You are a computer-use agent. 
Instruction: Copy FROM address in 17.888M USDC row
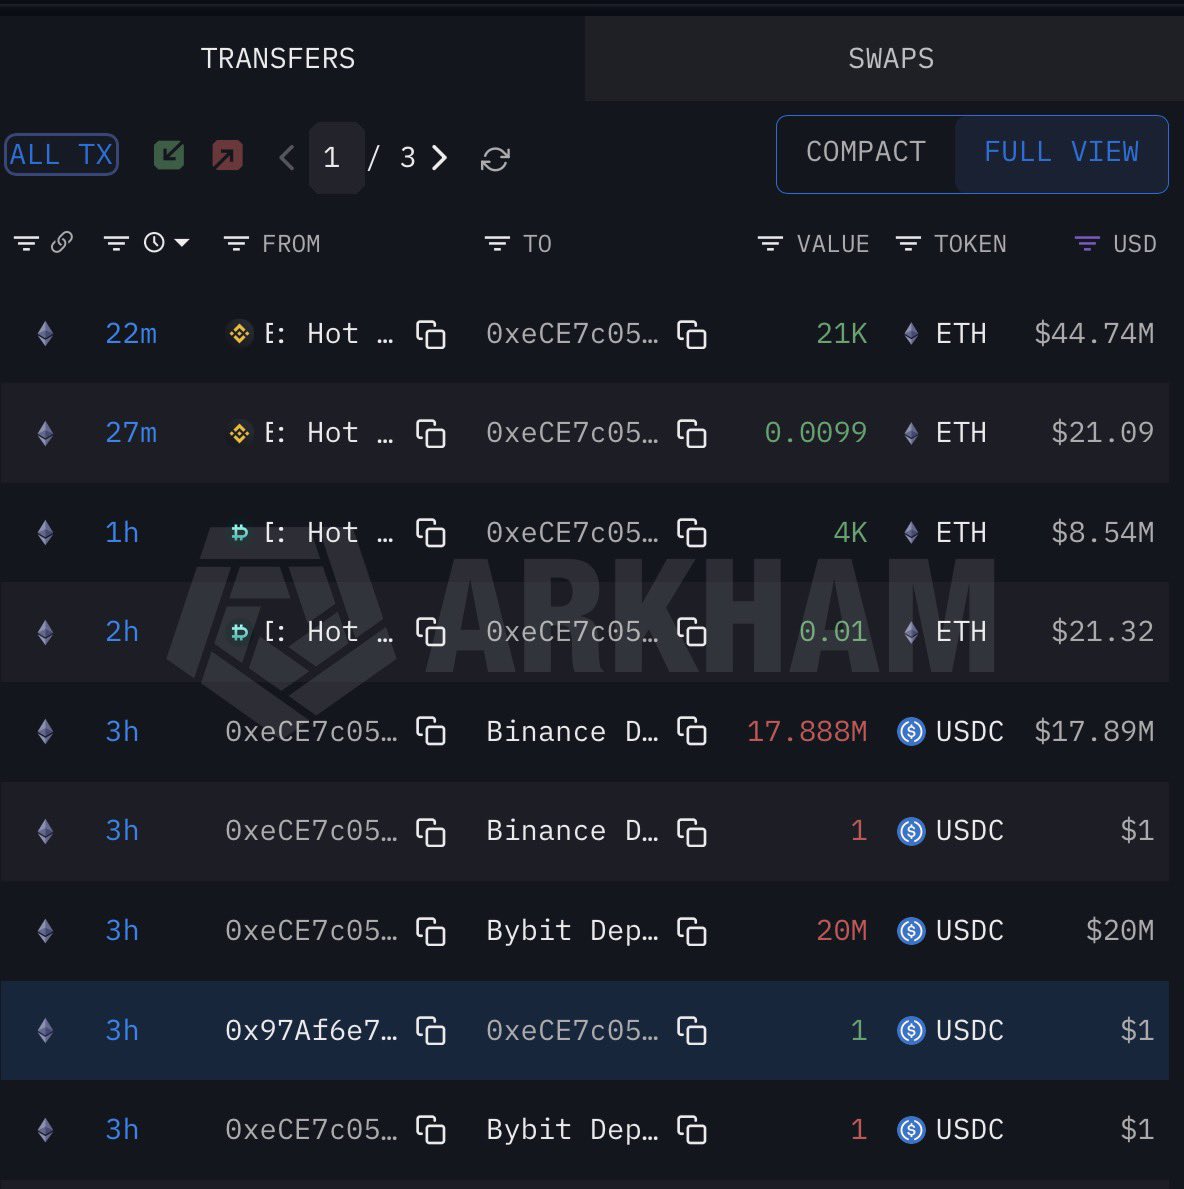[x=431, y=732]
